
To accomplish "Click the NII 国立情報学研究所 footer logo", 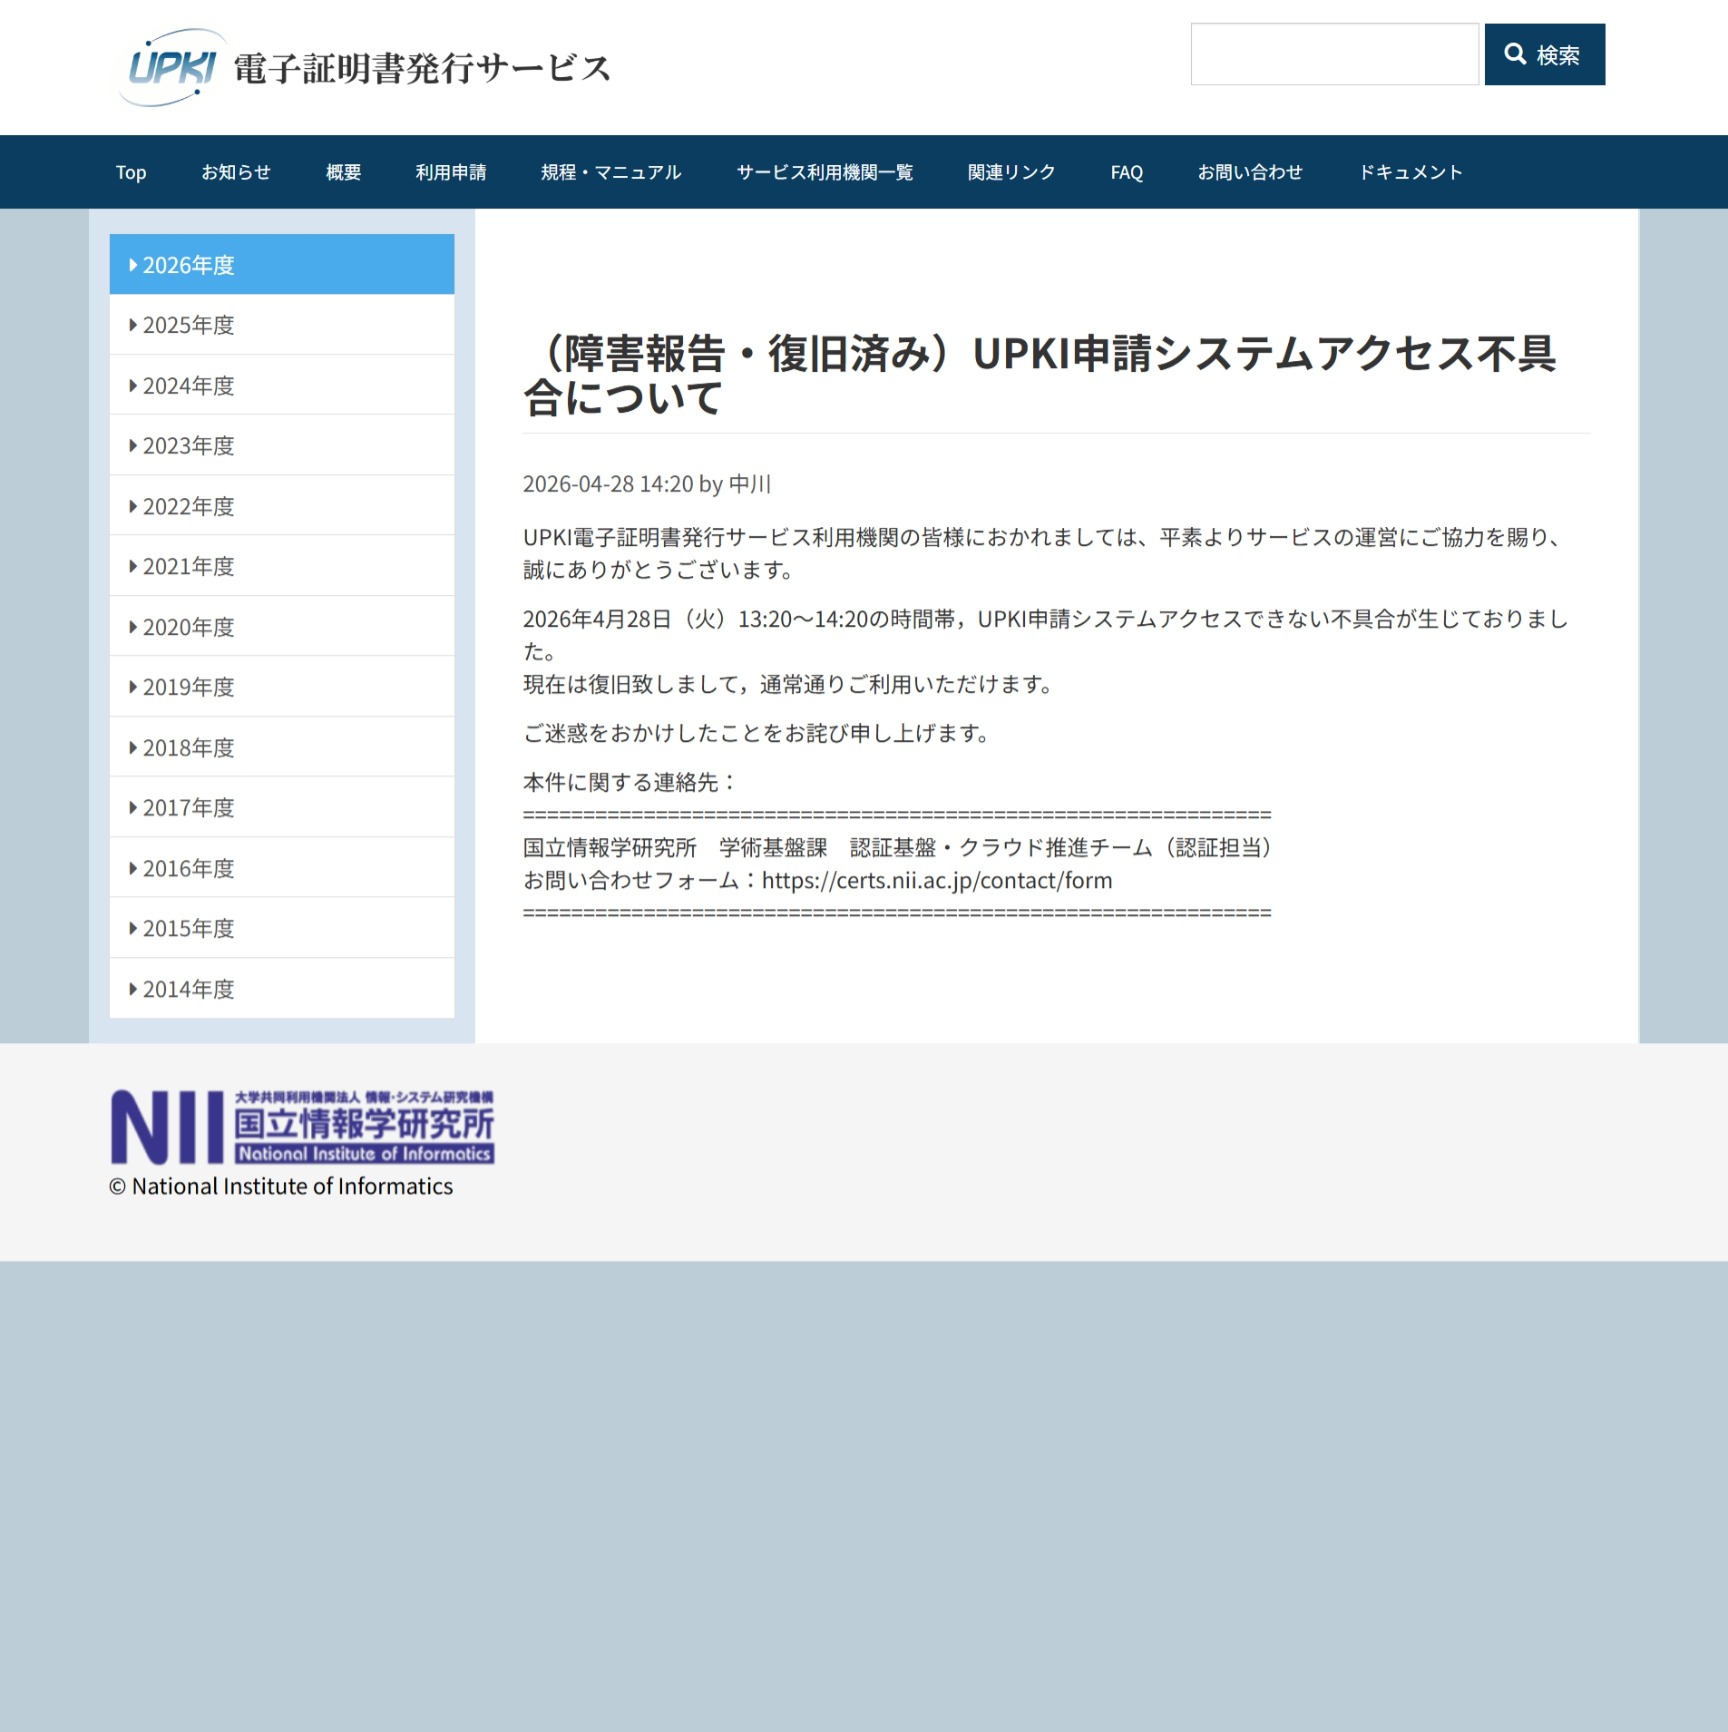I will (302, 1127).
